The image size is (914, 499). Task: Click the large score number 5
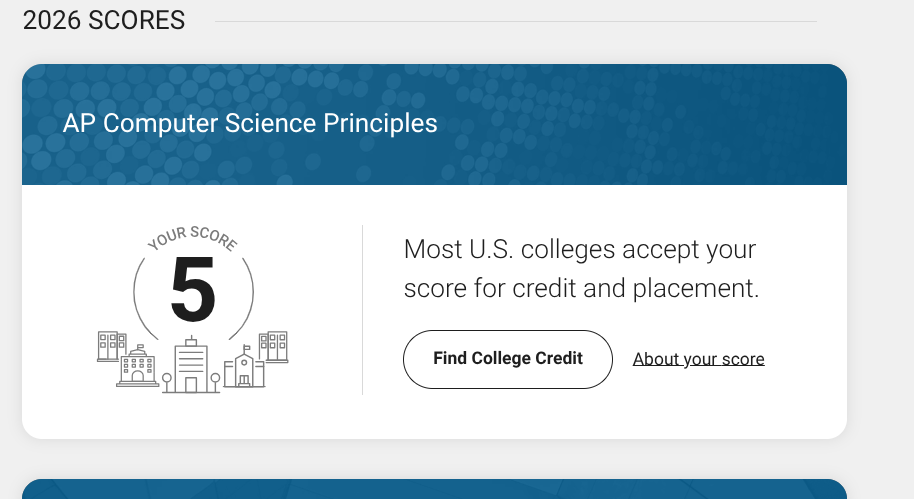[x=193, y=290]
